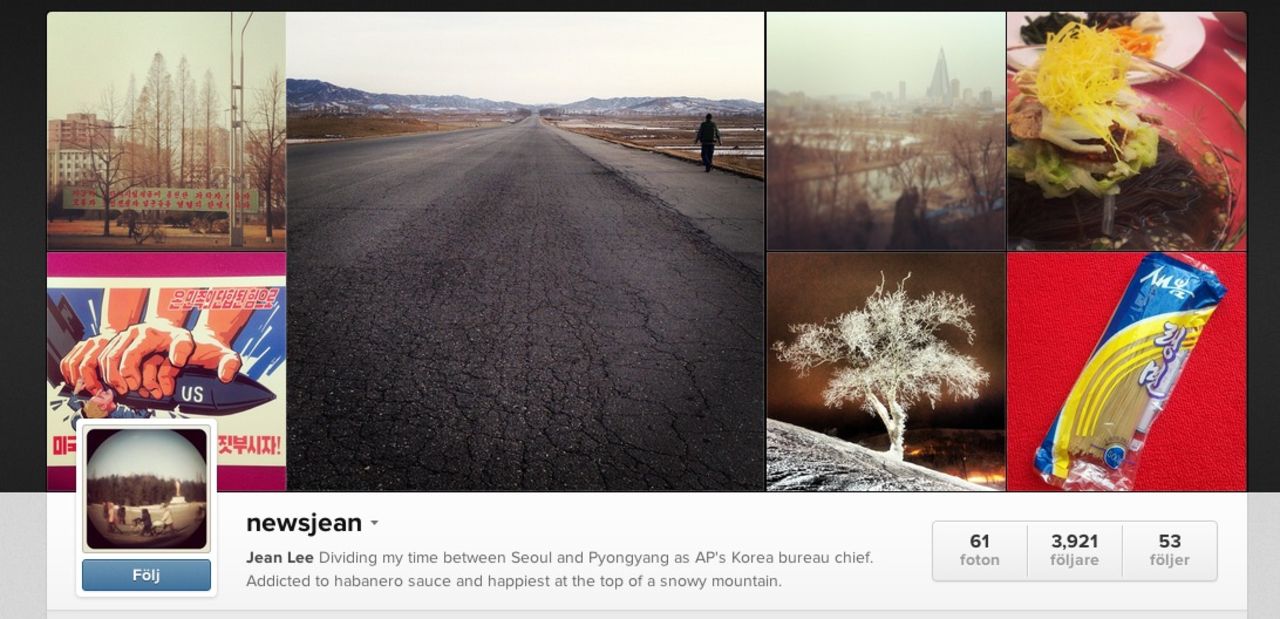Click the Följ follow button
Viewport: 1280px width, 619px height.
(x=146, y=575)
